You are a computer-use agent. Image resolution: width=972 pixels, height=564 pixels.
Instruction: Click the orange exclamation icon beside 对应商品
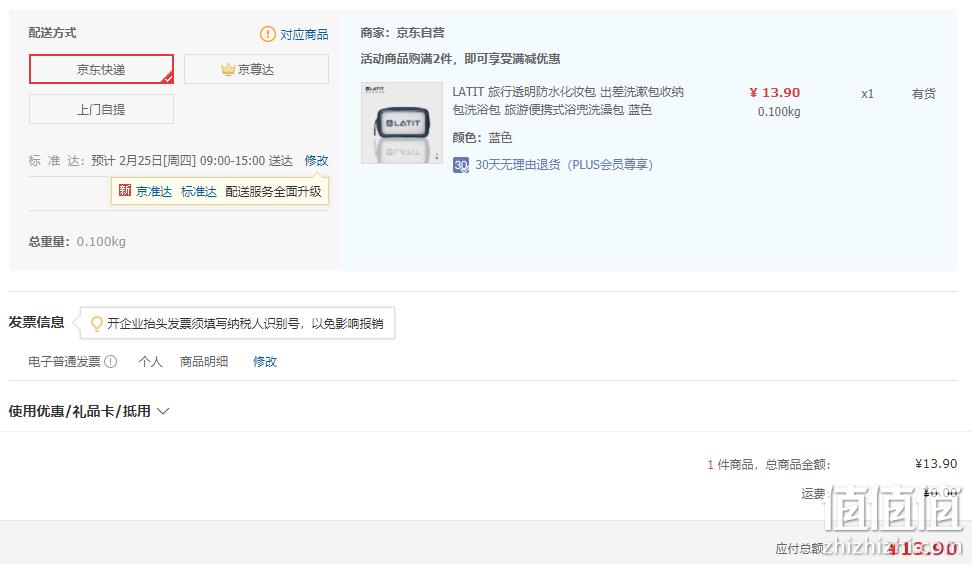[267, 34]
